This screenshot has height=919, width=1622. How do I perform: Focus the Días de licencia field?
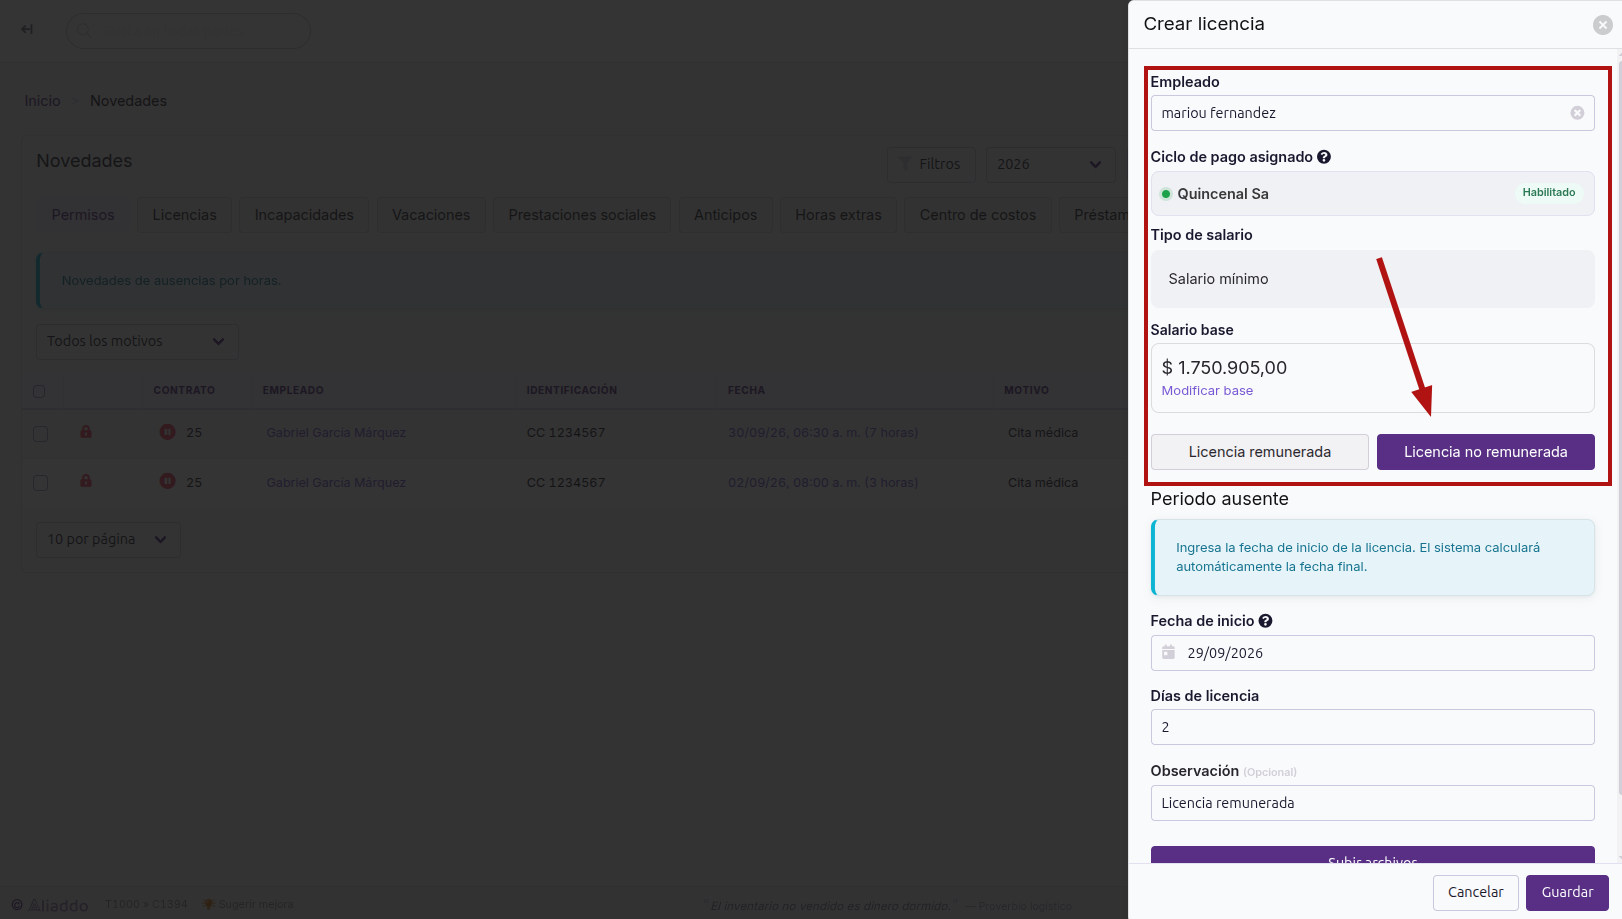pyautogui.click(x=1372, y=727)
